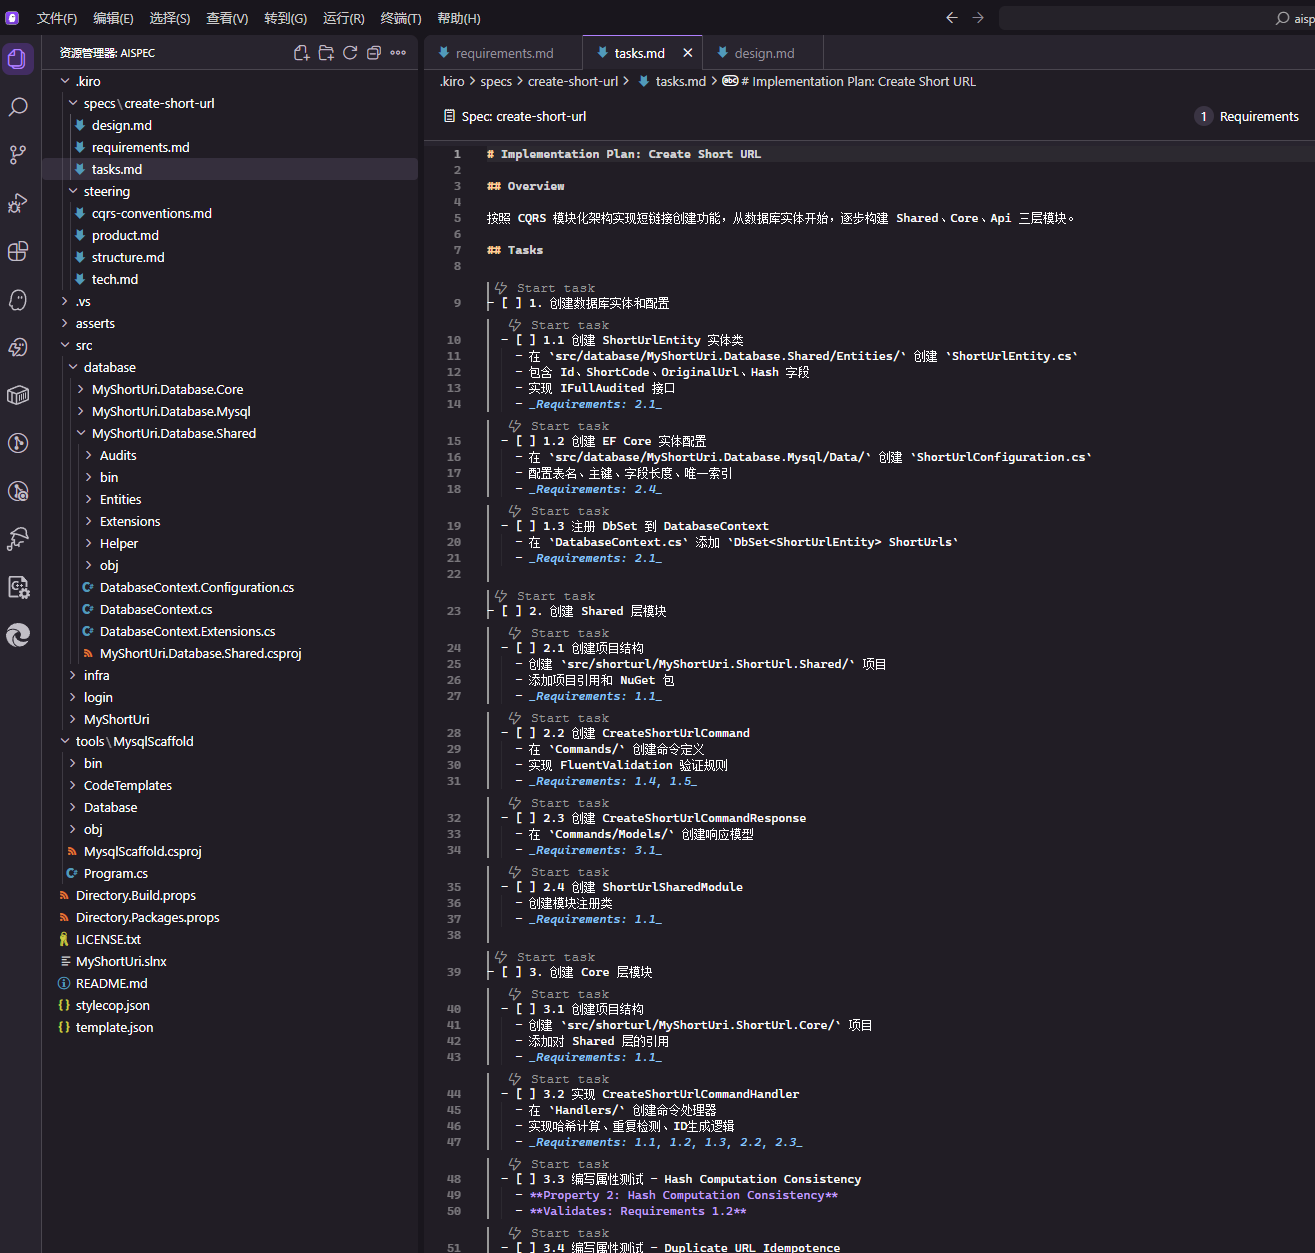Open Source Control view in activity bar
The image size is (1315, 1253).
click(x=18, y=155)
